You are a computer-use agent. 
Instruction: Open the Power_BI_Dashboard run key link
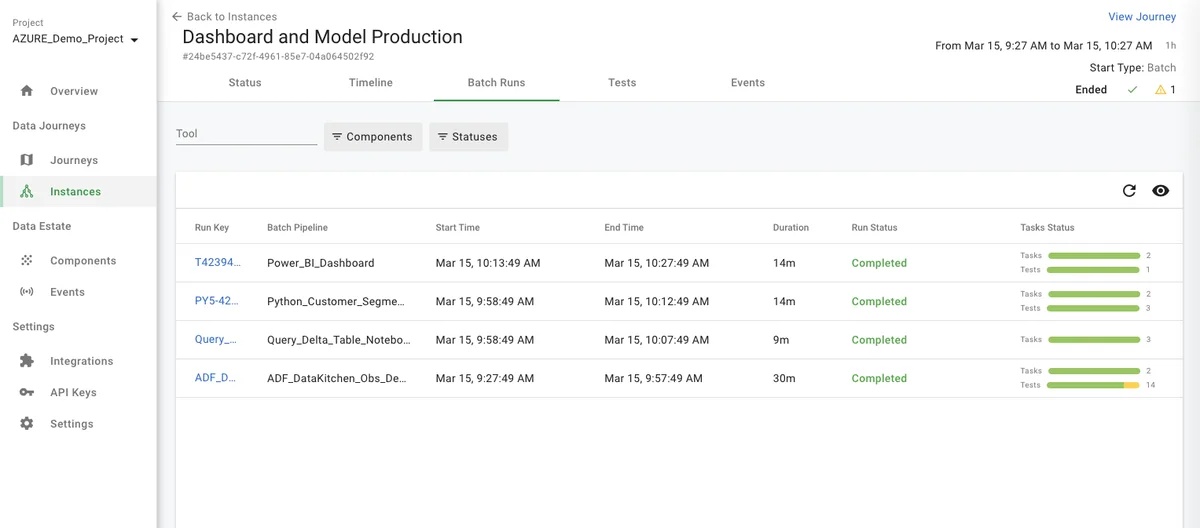[x=217, y=263]
